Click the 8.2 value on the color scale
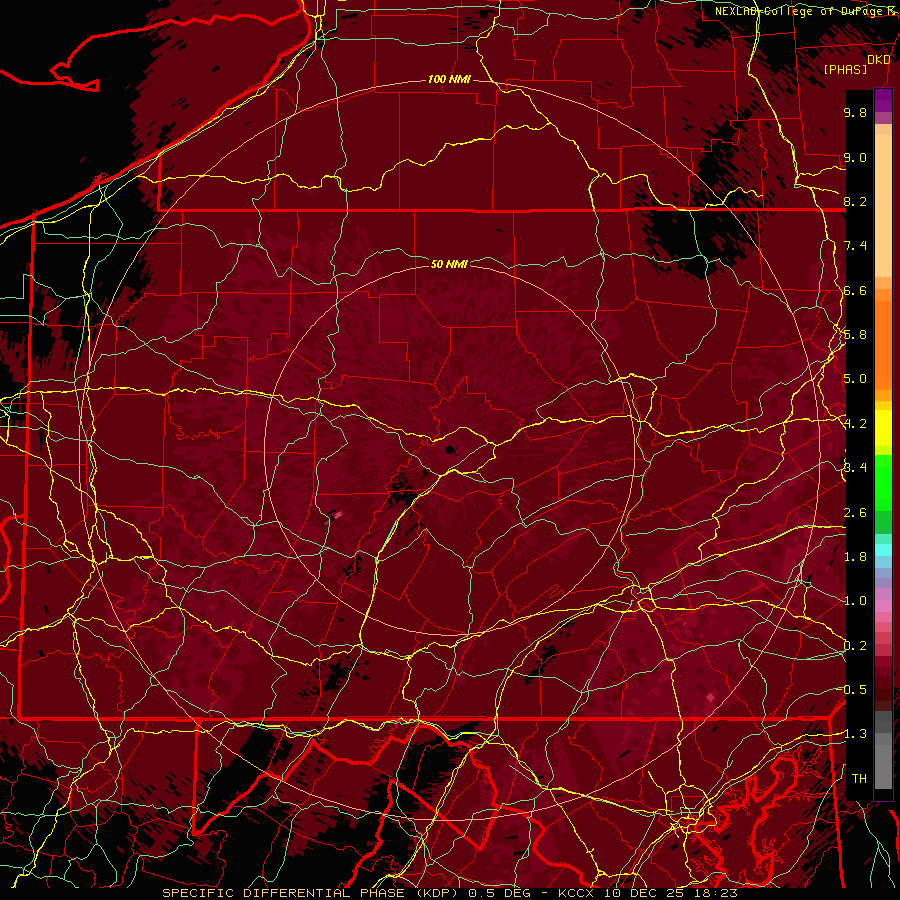Screen dimensions: 900x900 855,201
